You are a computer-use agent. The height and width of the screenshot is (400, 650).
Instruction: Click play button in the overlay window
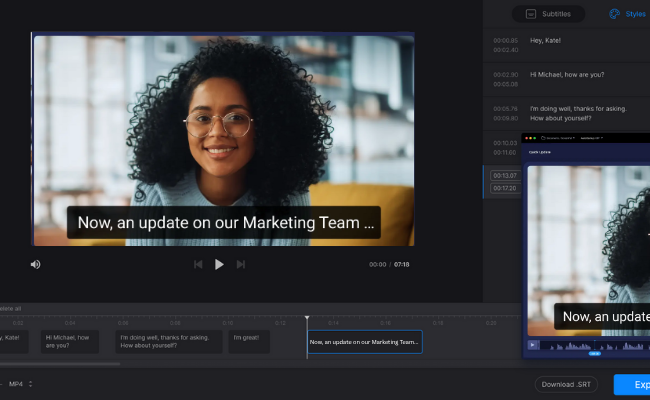pos(533,345)
